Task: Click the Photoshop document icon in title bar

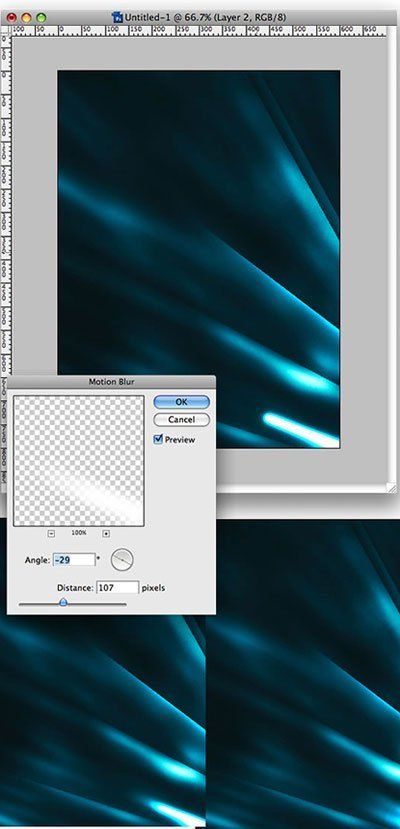Action: click(x=117, y=17)
